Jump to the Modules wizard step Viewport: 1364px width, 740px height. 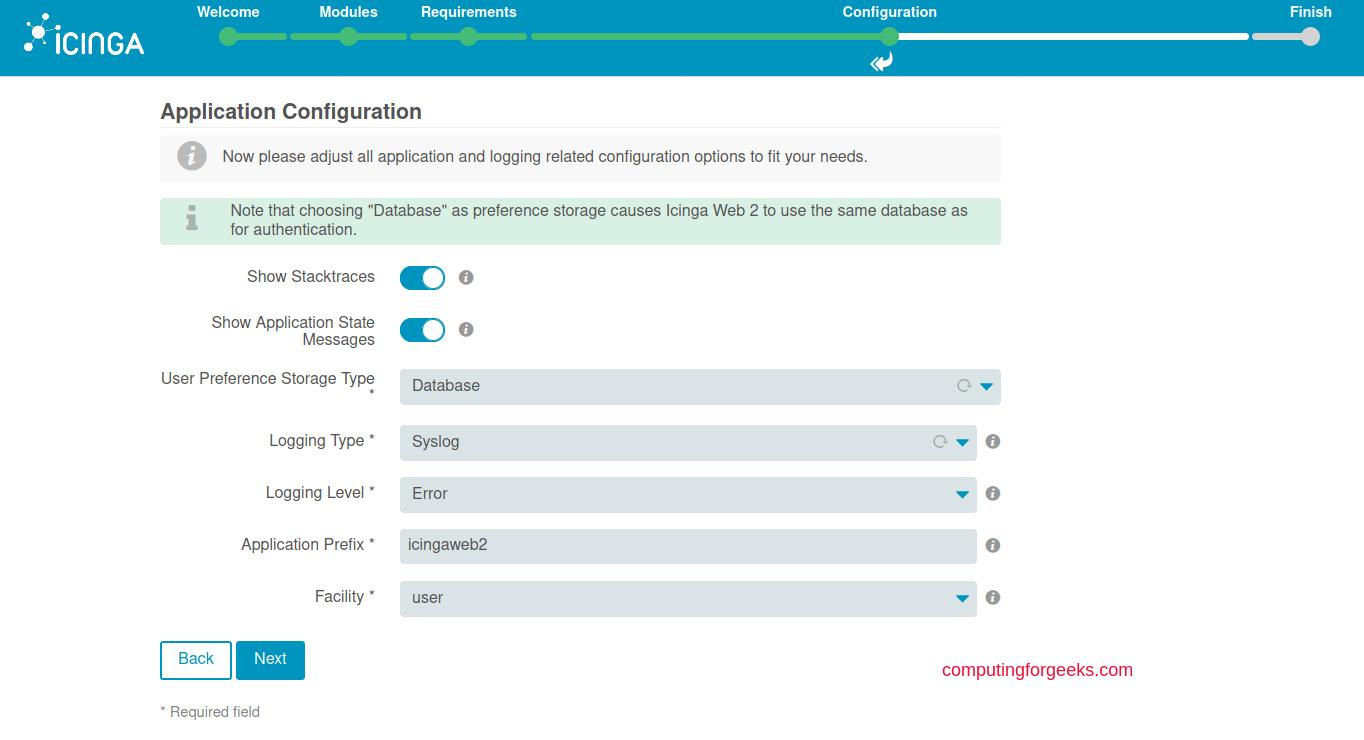coord(348,37)
